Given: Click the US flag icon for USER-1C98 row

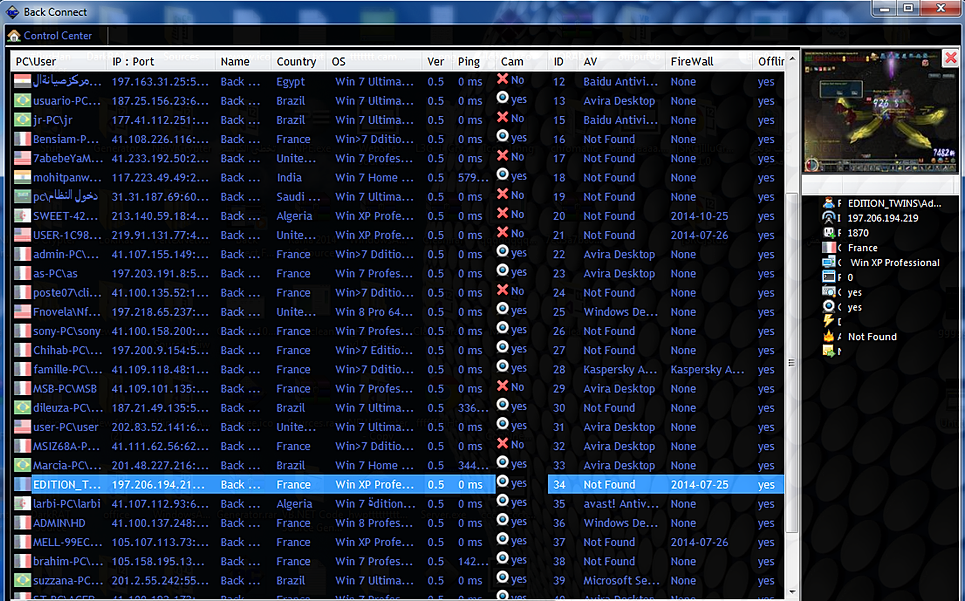Looking at the screenshot, I should [x=22, y=235].
